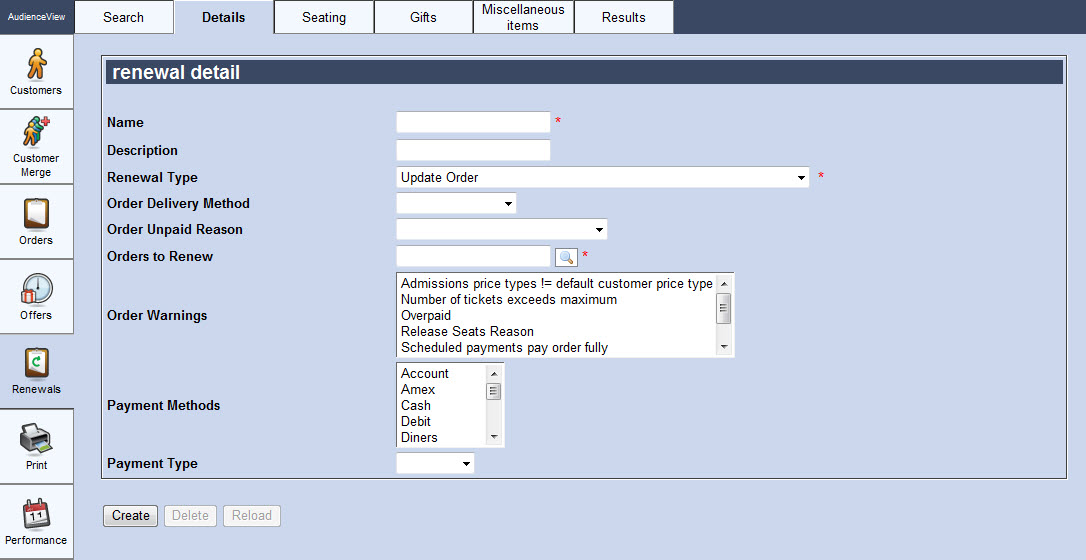Click the Delete button
Screen dimensions: 1086x560
pos(190,516)
